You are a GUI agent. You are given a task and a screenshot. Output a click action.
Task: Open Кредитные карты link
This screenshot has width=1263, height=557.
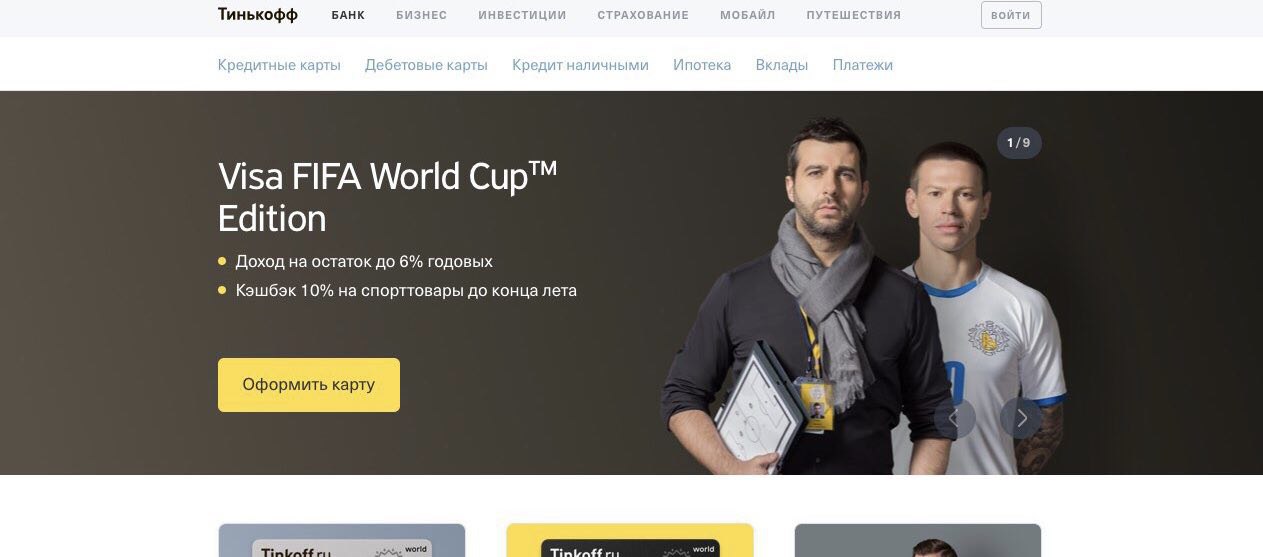pos(279,65)
